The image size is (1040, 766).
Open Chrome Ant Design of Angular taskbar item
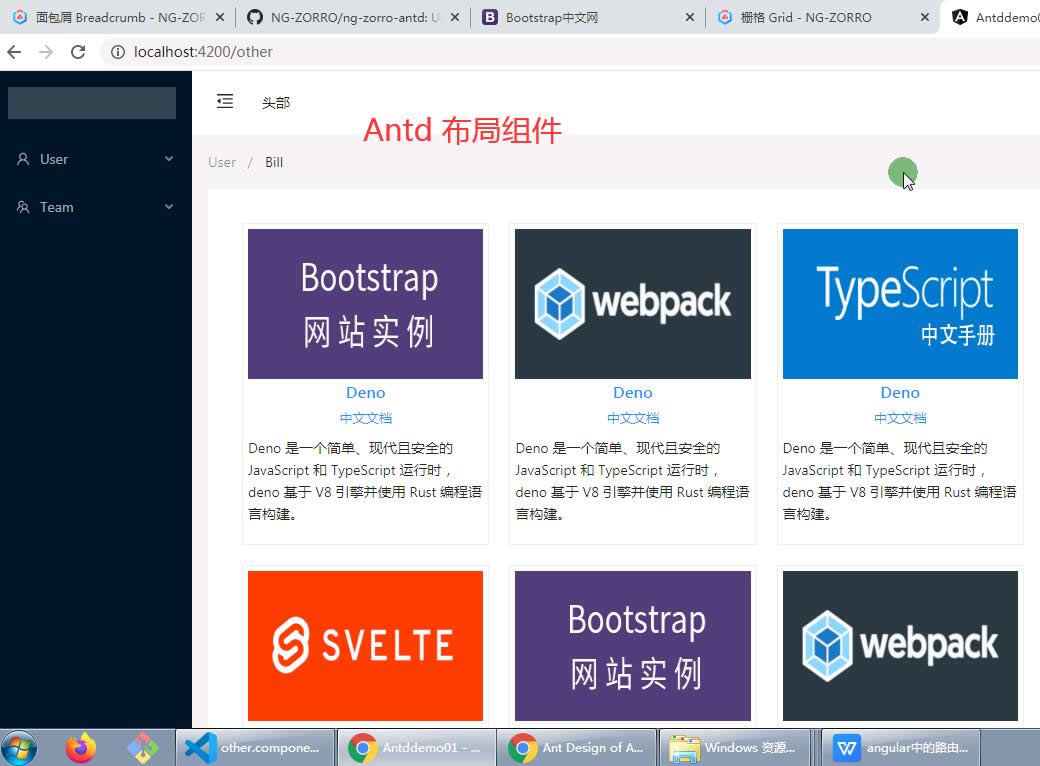click(x=577, y=748)
